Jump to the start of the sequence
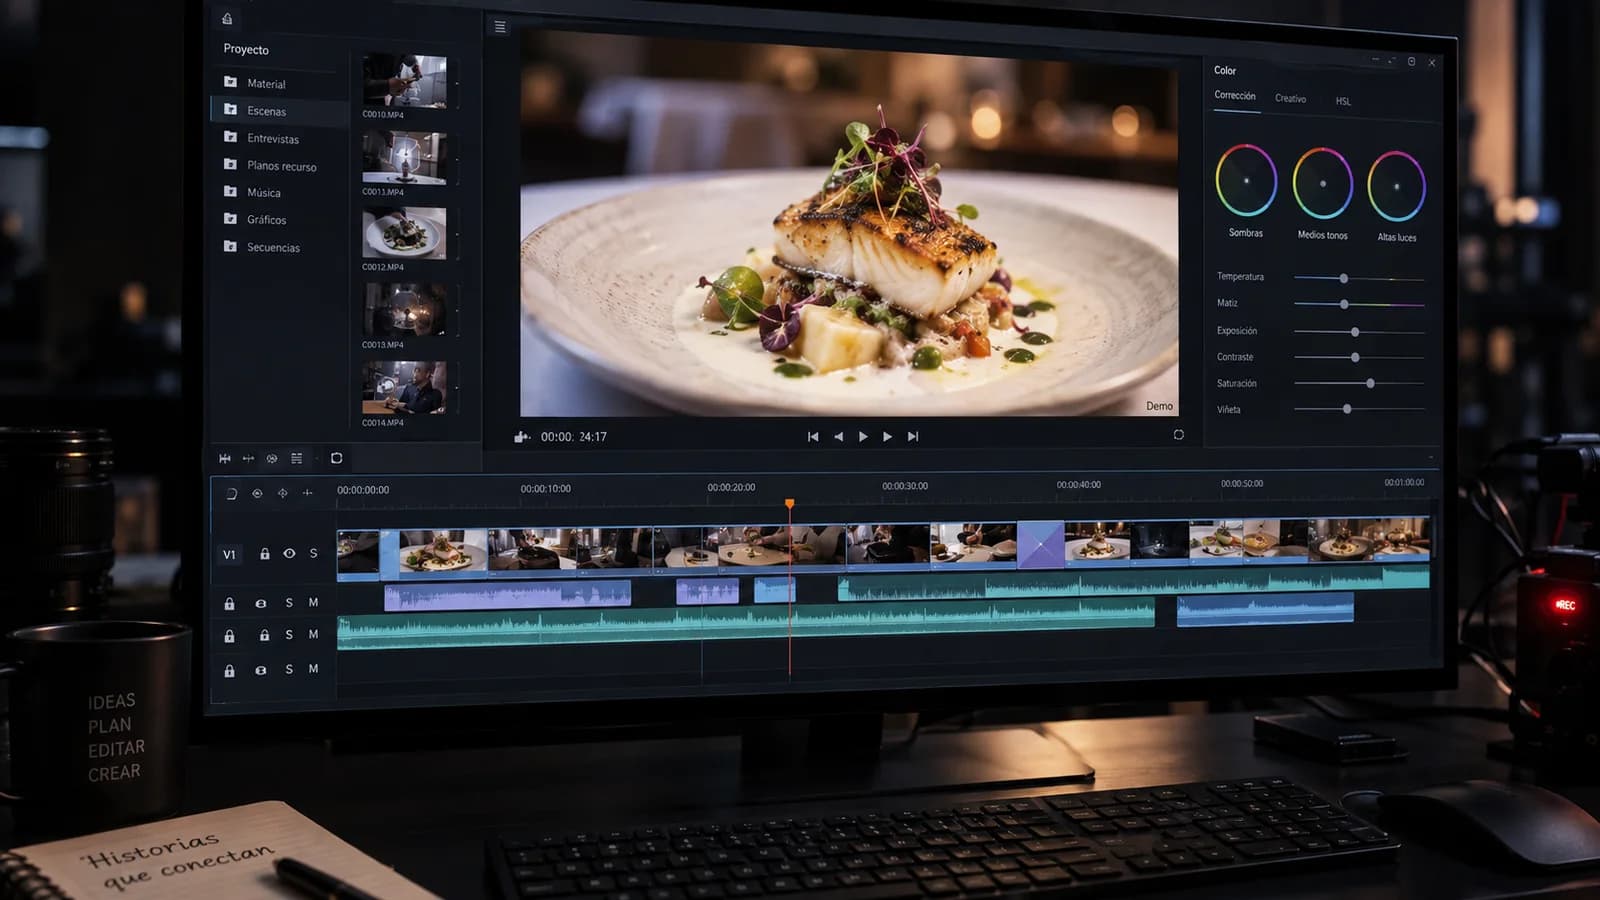The width and height of the screenshot is (1600, 900). coord(813,437)
